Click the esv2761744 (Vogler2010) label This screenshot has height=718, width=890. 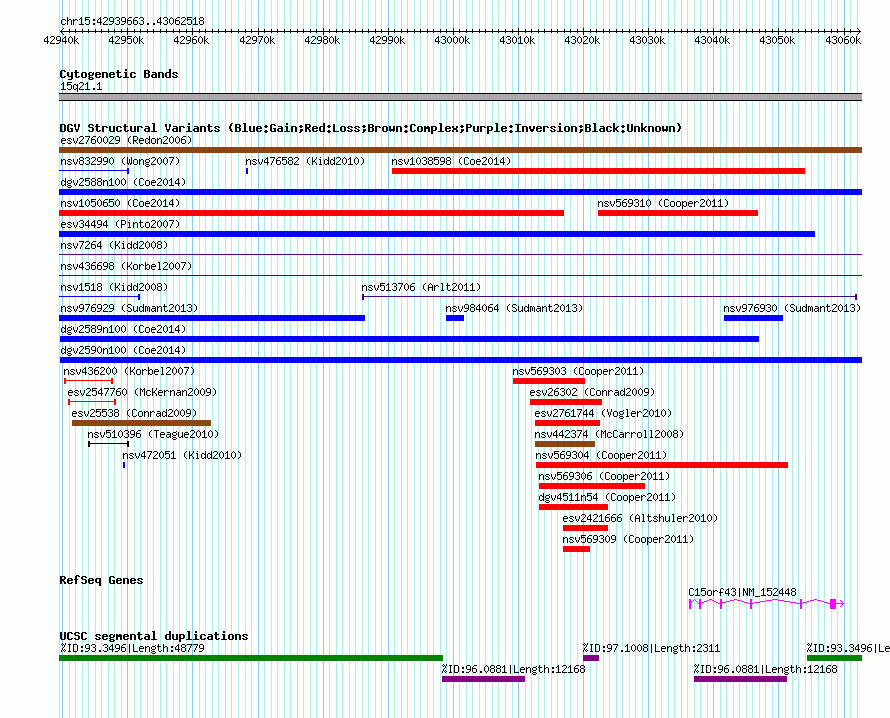(603, 413)
